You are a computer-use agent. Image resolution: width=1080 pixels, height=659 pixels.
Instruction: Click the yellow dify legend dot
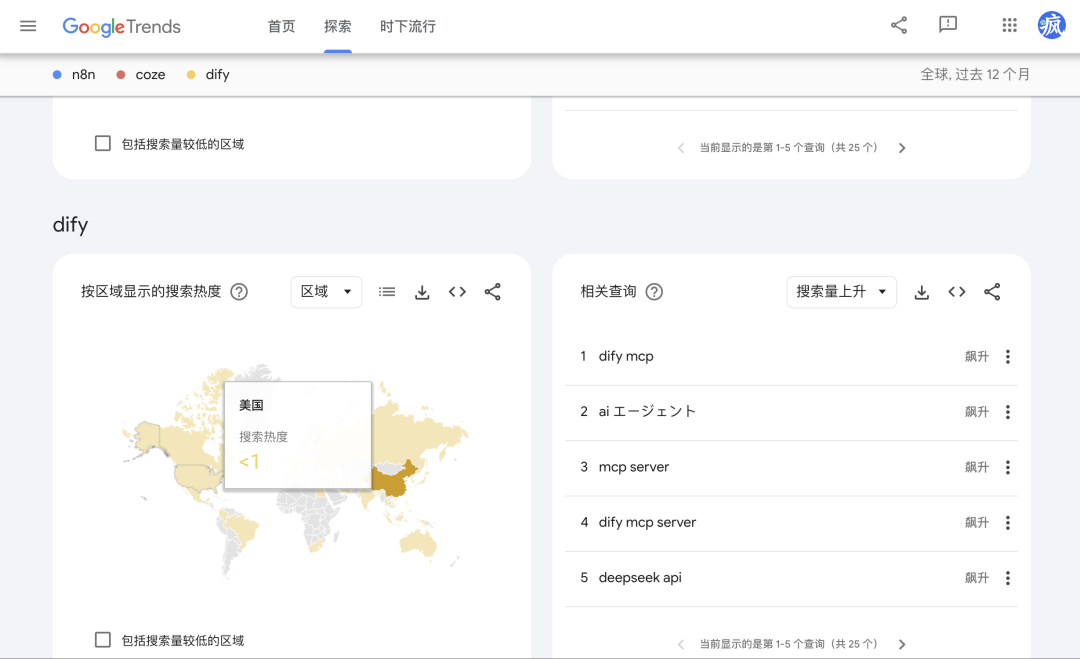point(191,75)
